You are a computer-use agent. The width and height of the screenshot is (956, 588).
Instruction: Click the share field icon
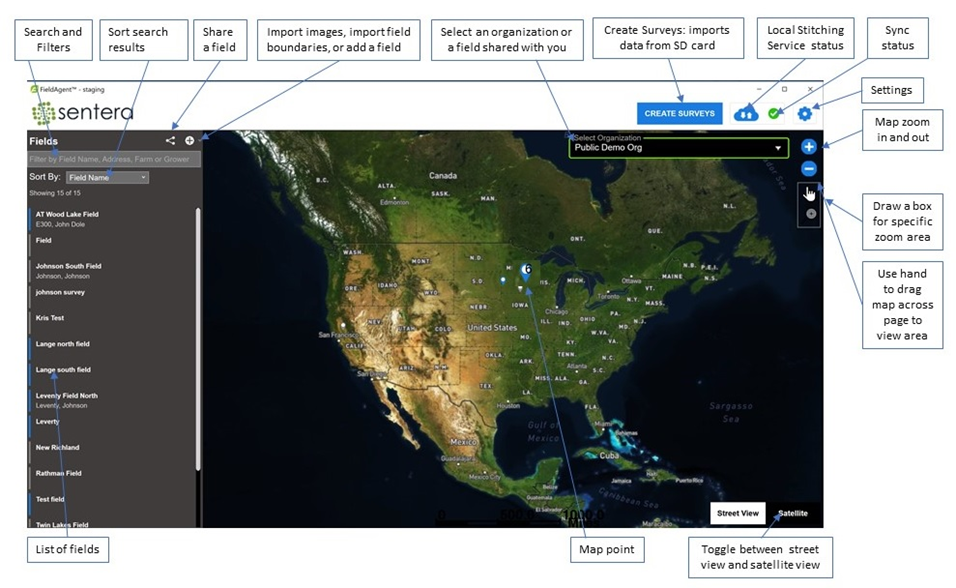[x=170, y=141]
